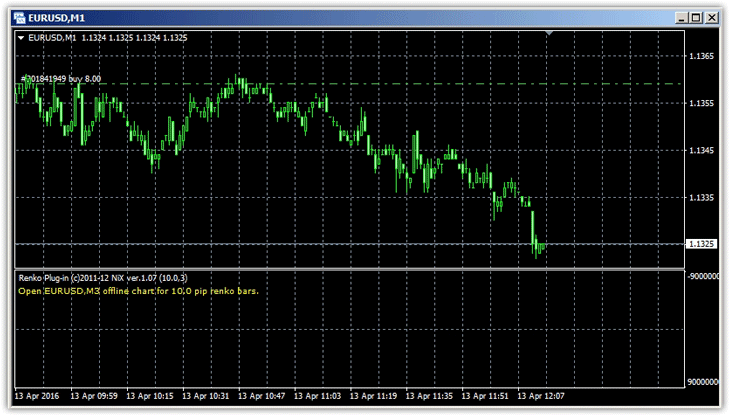Open the dropdown arrow beside EURUSD,M1 label
The width and height of the screenshot is (729, 415).
click(x=21, y=38)
